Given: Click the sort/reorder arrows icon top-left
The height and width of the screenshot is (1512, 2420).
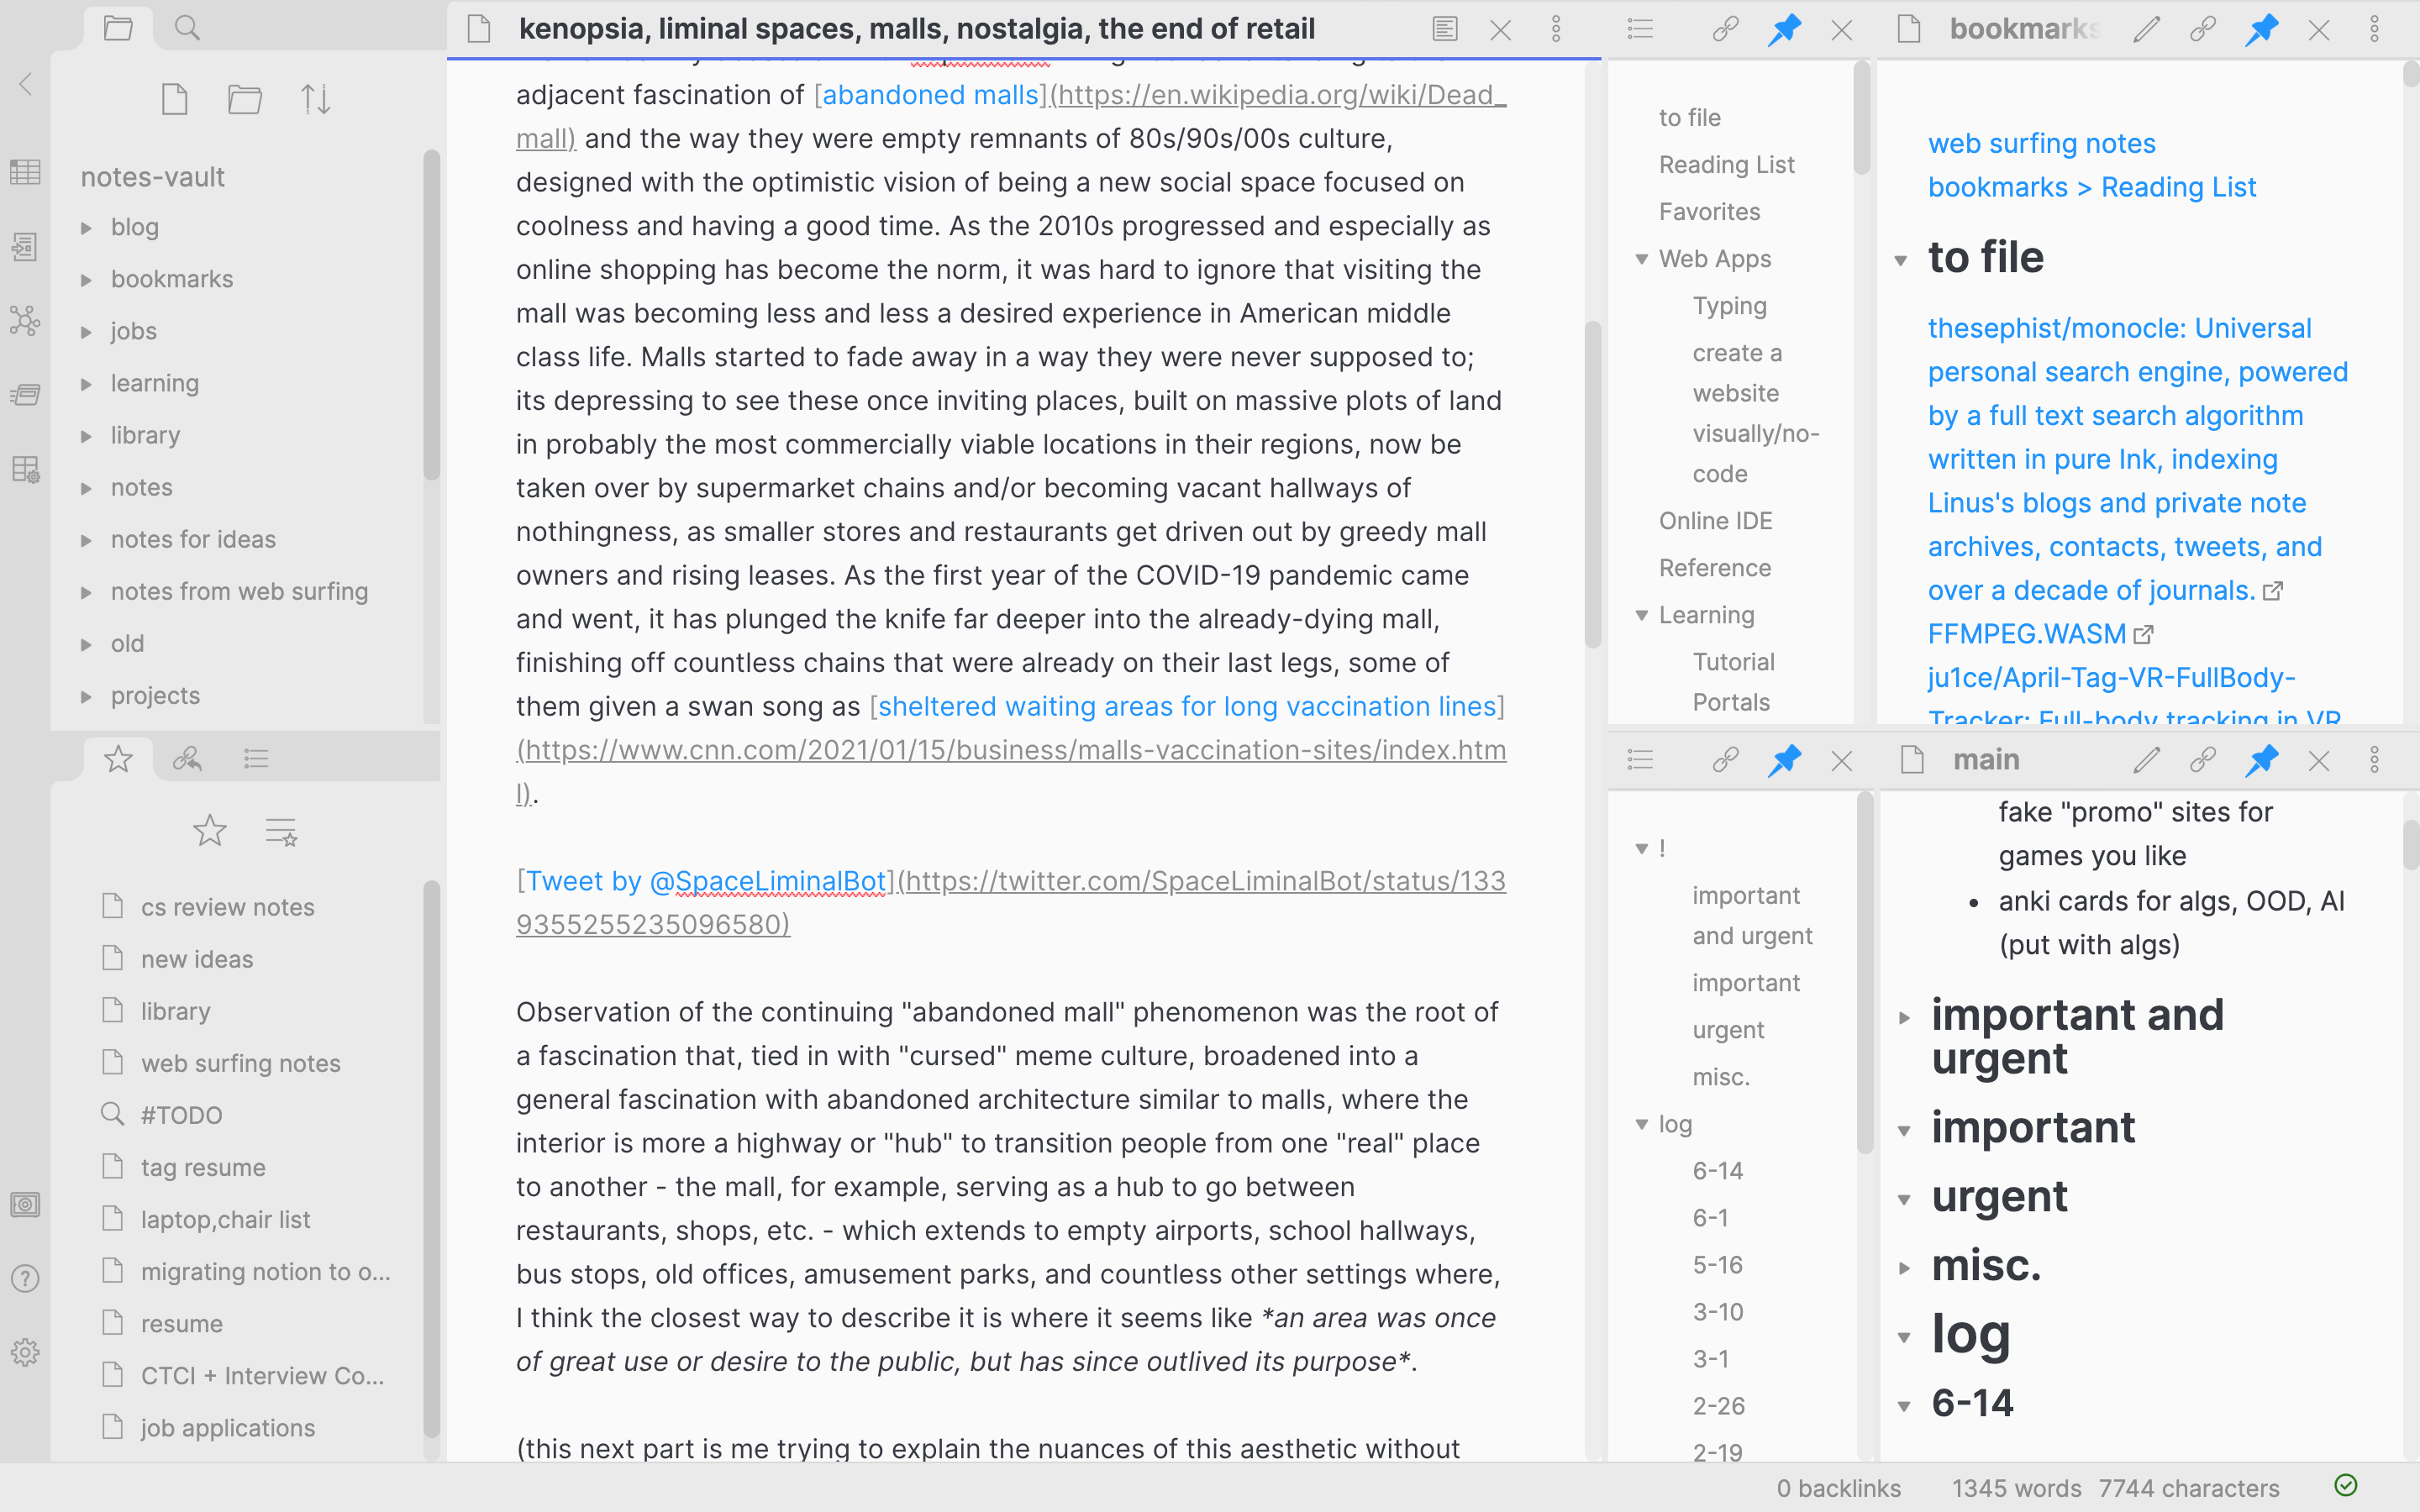Looking at the screenshot, I should [x=315, y=99].
